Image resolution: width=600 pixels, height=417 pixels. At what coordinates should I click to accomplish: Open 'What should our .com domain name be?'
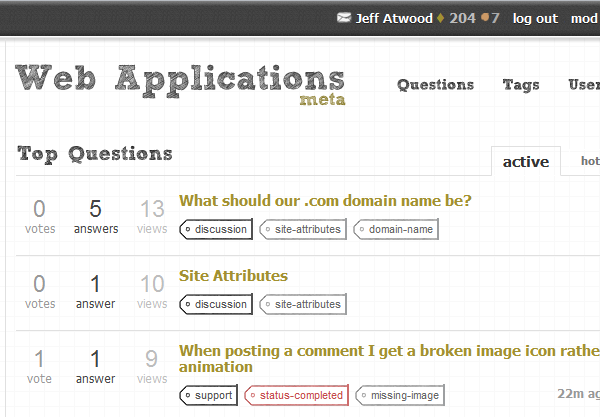pos(325,201)
